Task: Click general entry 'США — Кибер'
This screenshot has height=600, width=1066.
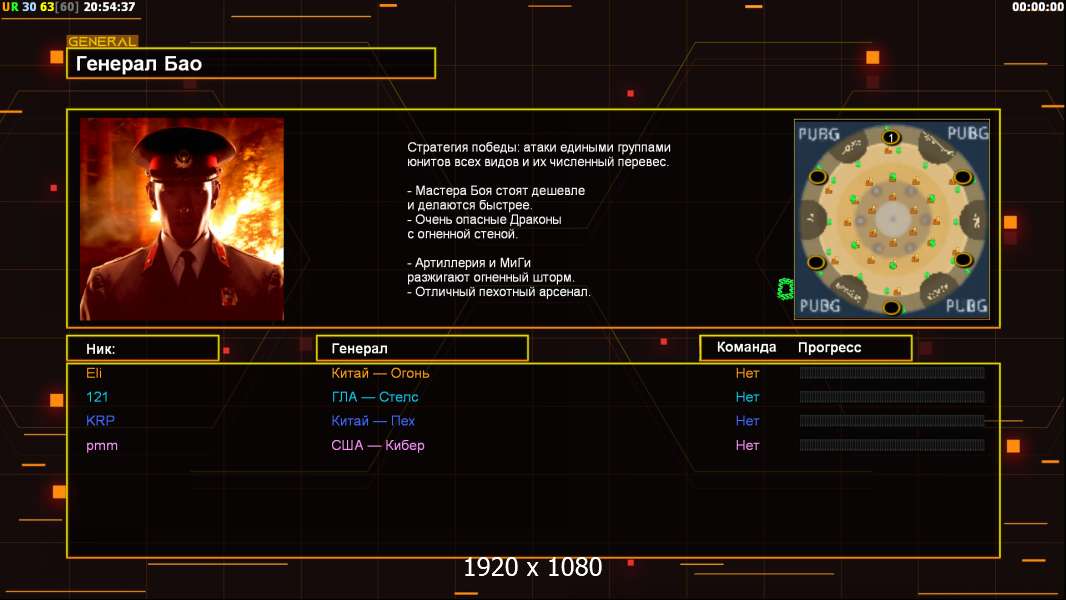Action: [x=377, y=445]
